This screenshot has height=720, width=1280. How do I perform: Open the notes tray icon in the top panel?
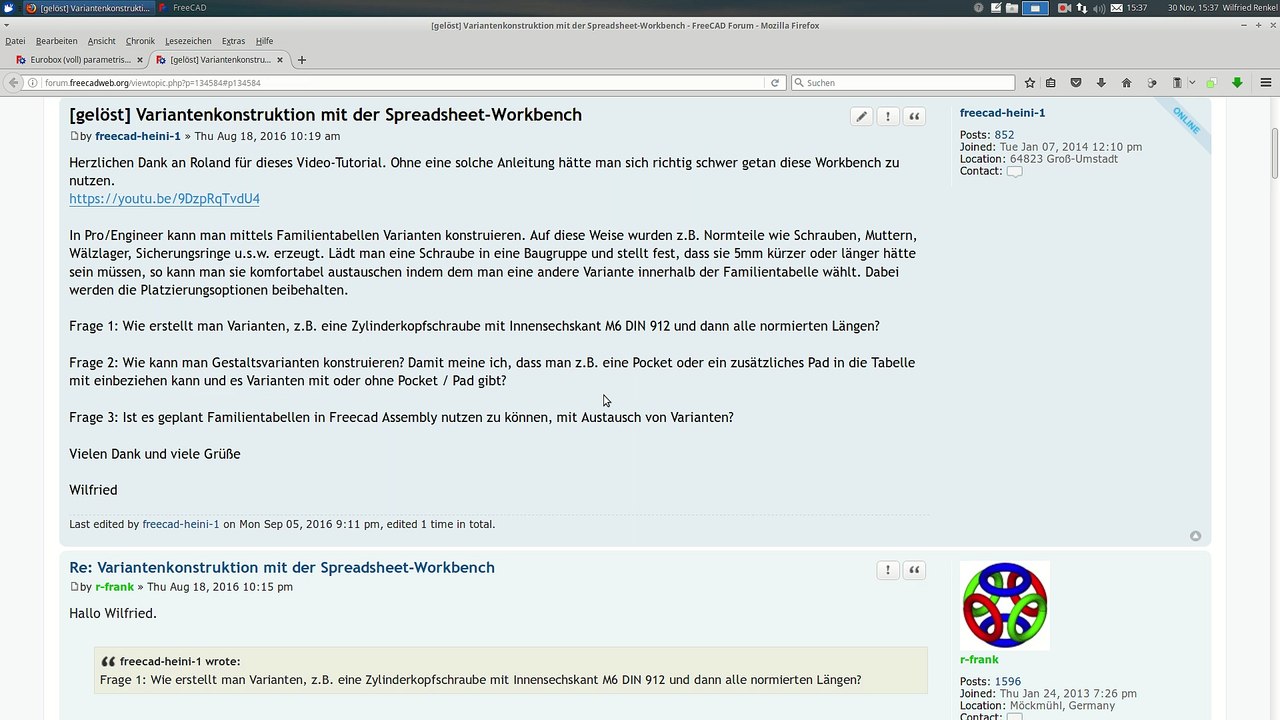pyautogui.click(x=995, y=8)
